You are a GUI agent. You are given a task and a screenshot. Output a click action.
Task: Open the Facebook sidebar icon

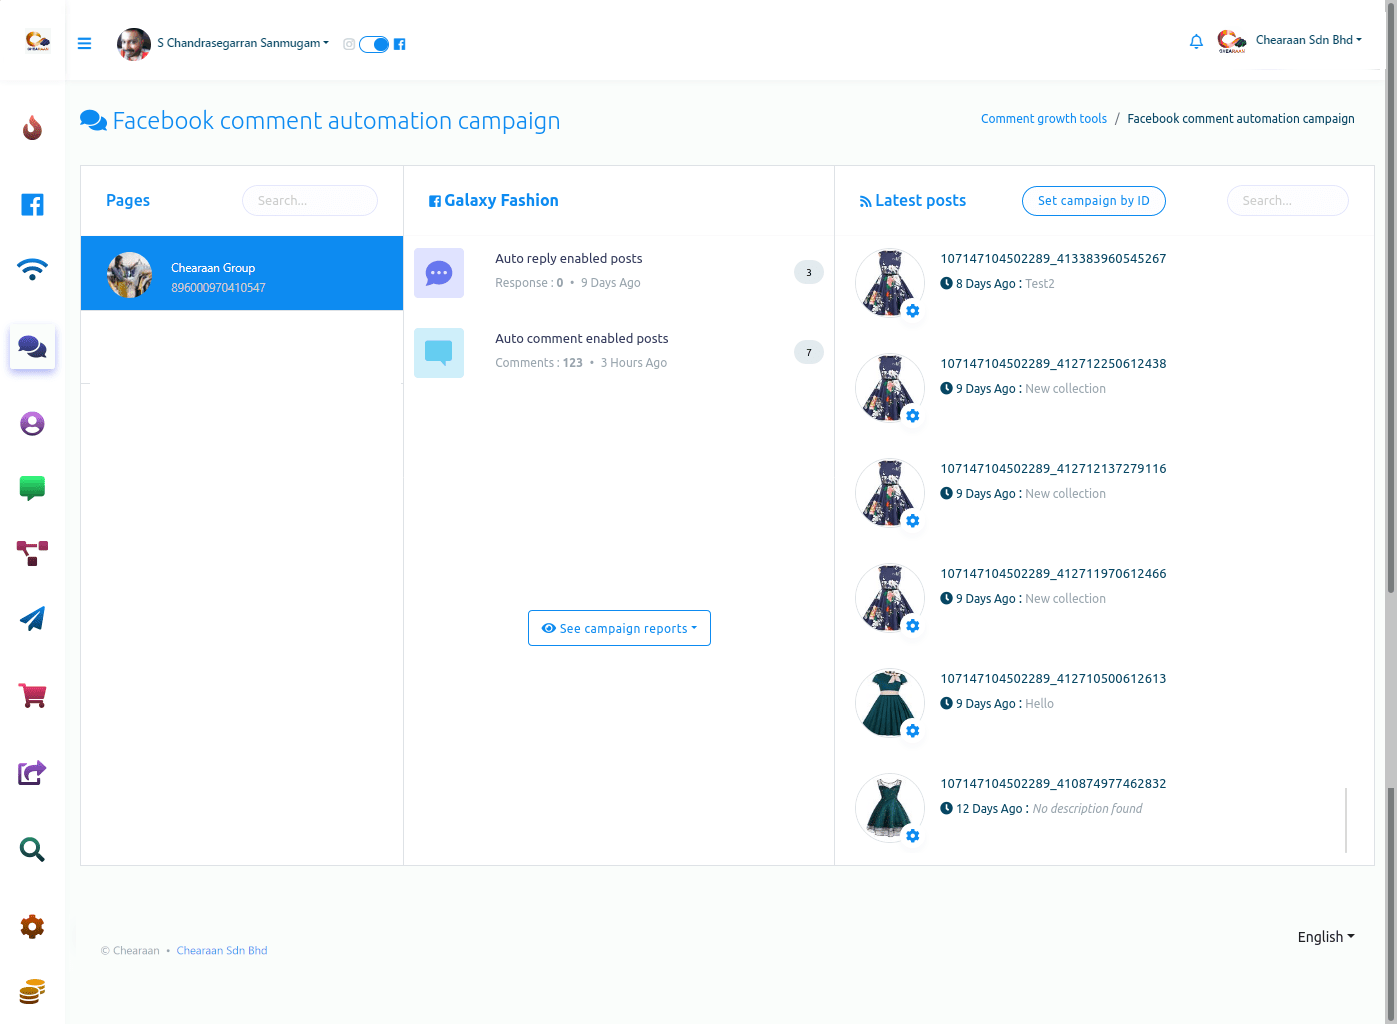point(32,205)
